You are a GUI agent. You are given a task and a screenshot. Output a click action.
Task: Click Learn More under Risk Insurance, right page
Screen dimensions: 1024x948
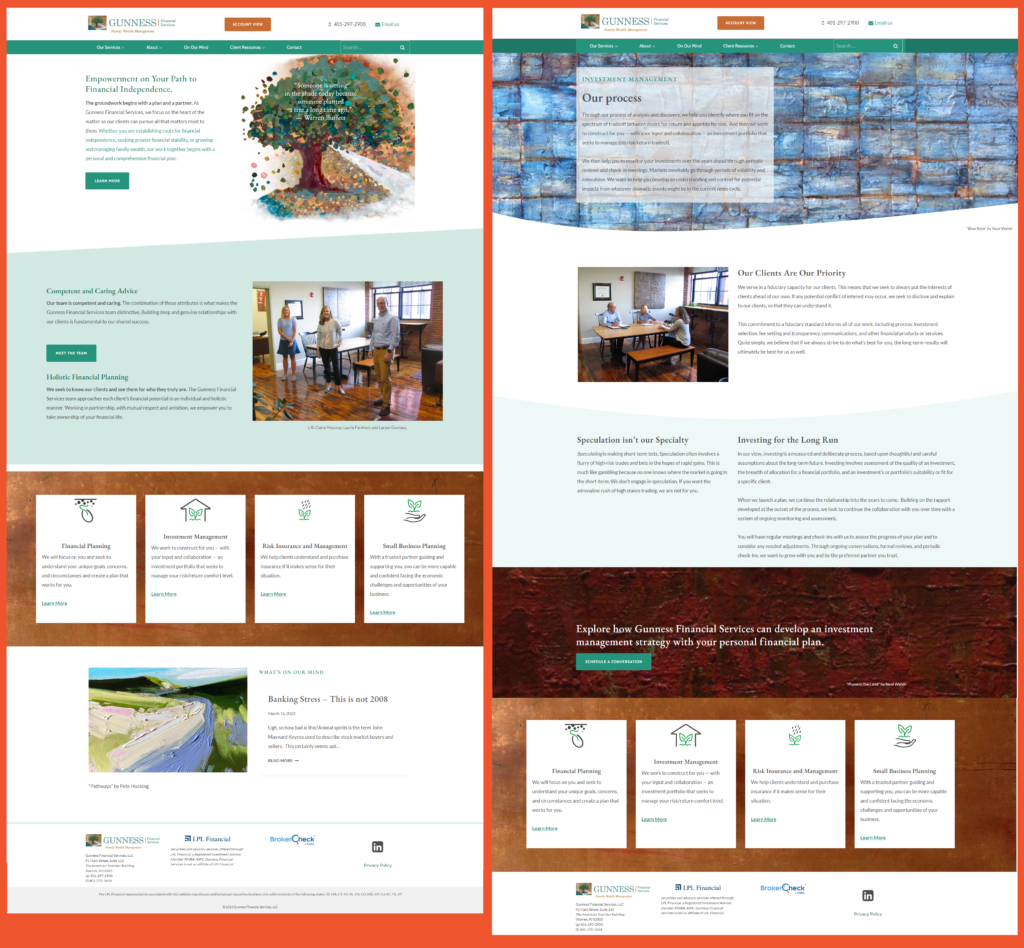(x=763, y=819)
